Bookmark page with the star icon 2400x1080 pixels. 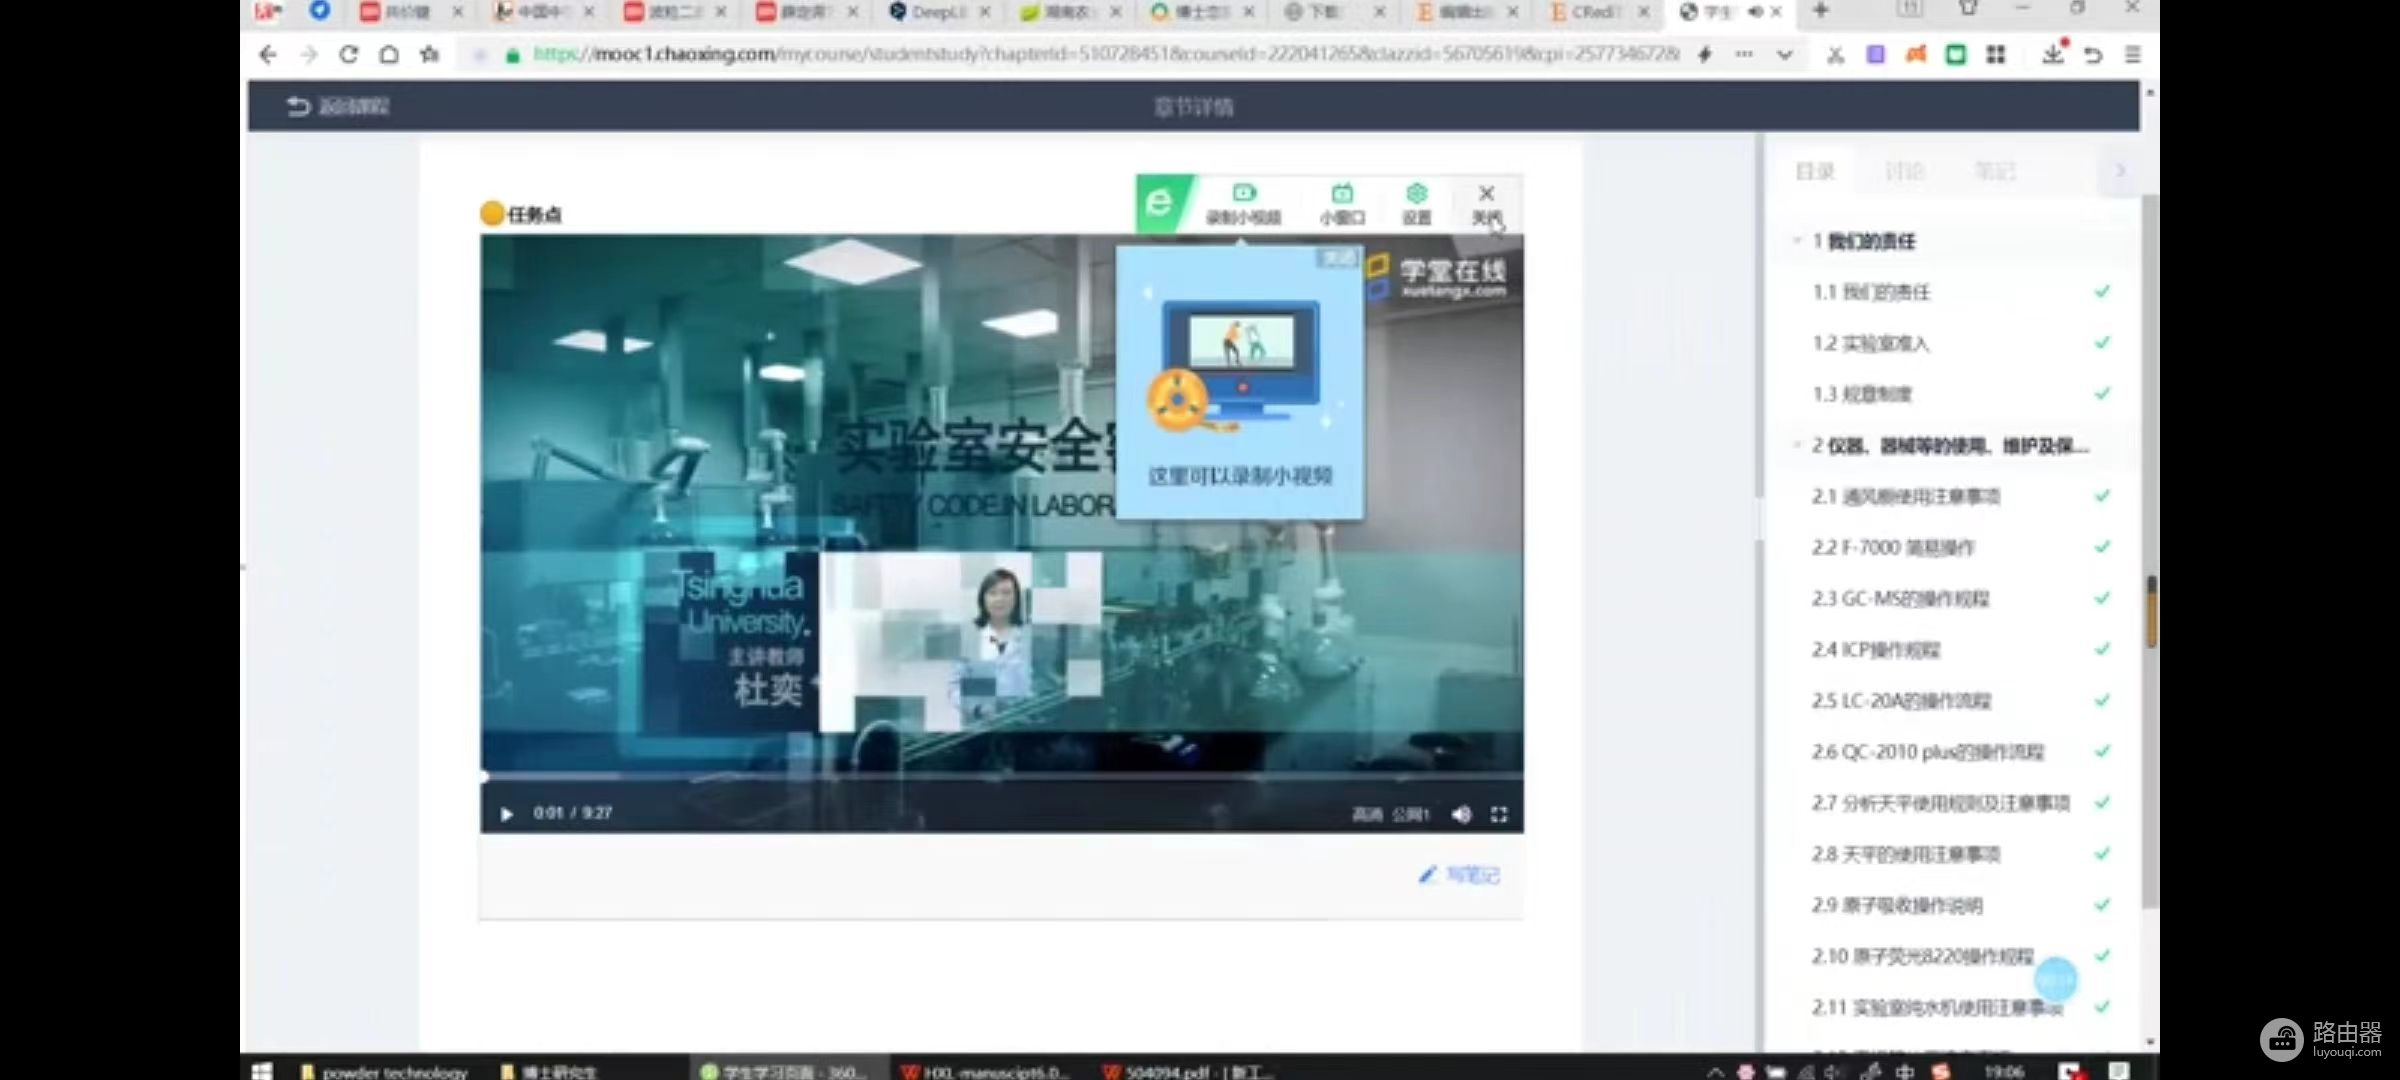click(x=430, y=54)
